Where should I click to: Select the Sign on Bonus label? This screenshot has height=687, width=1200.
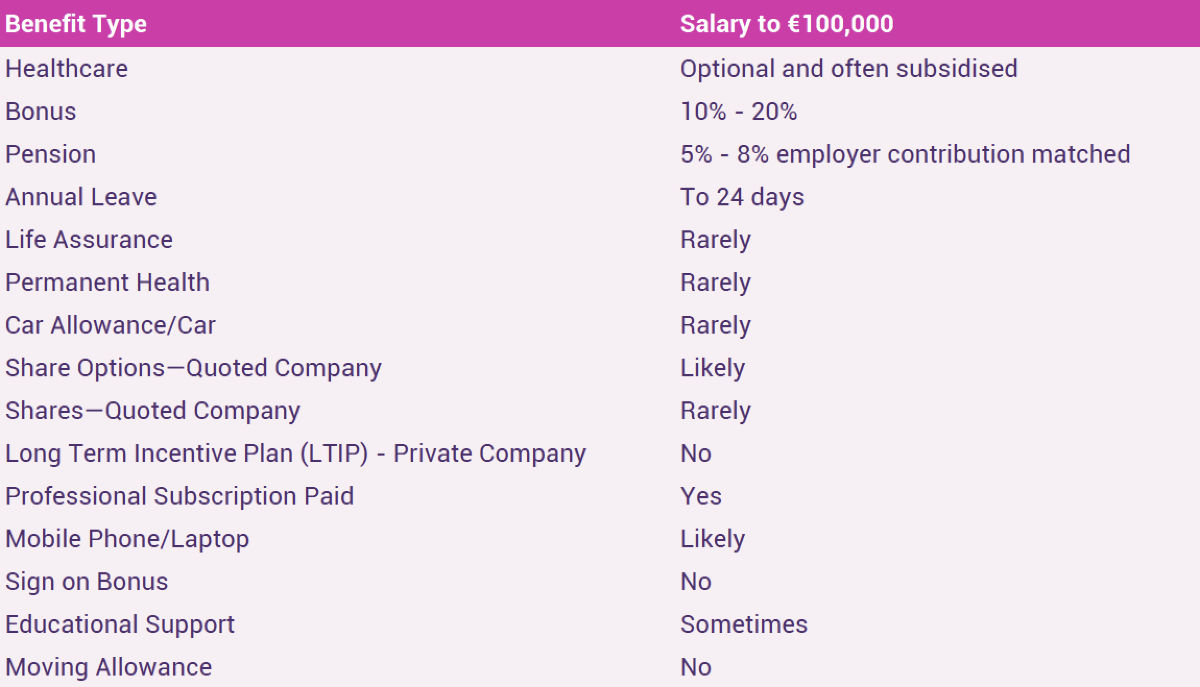tap(87, 582)
